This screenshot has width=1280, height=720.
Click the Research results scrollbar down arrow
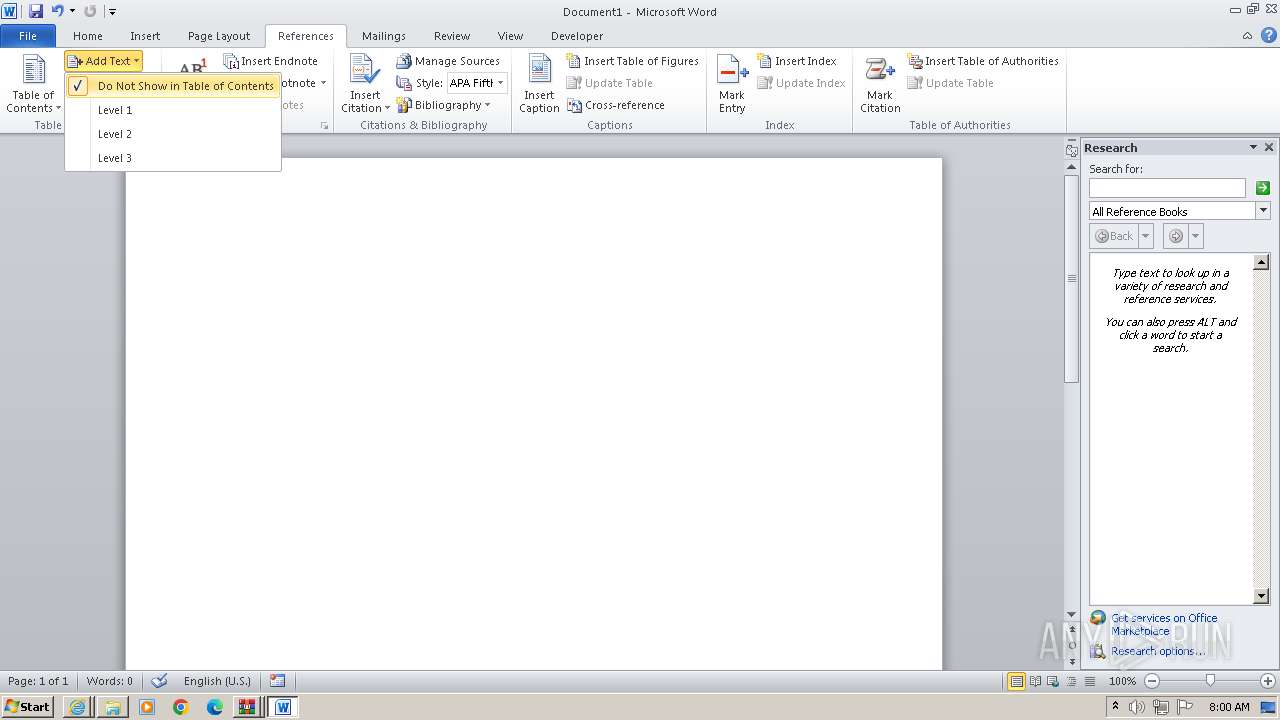tap(1261, 596)
